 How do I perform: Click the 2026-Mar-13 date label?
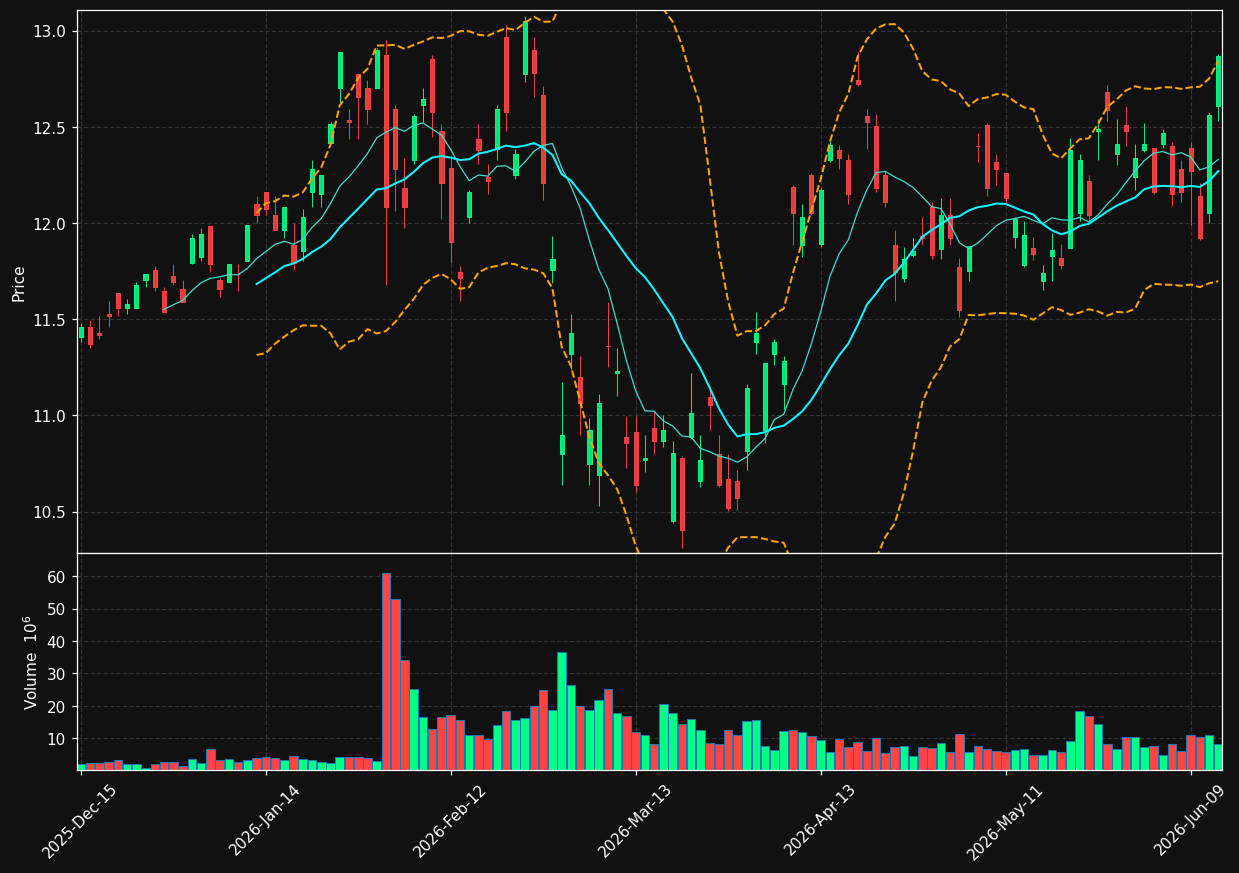(635, 821)
